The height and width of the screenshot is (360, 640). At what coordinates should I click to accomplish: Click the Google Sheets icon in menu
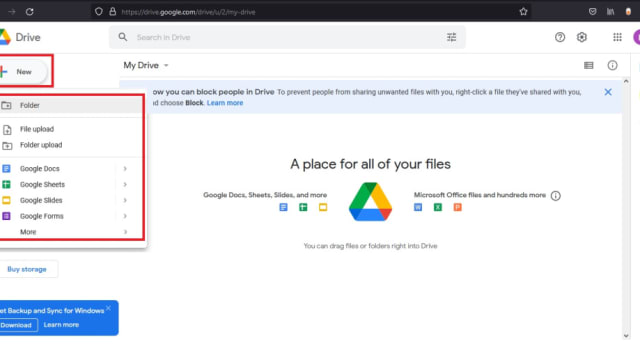(x=6, y=184)
